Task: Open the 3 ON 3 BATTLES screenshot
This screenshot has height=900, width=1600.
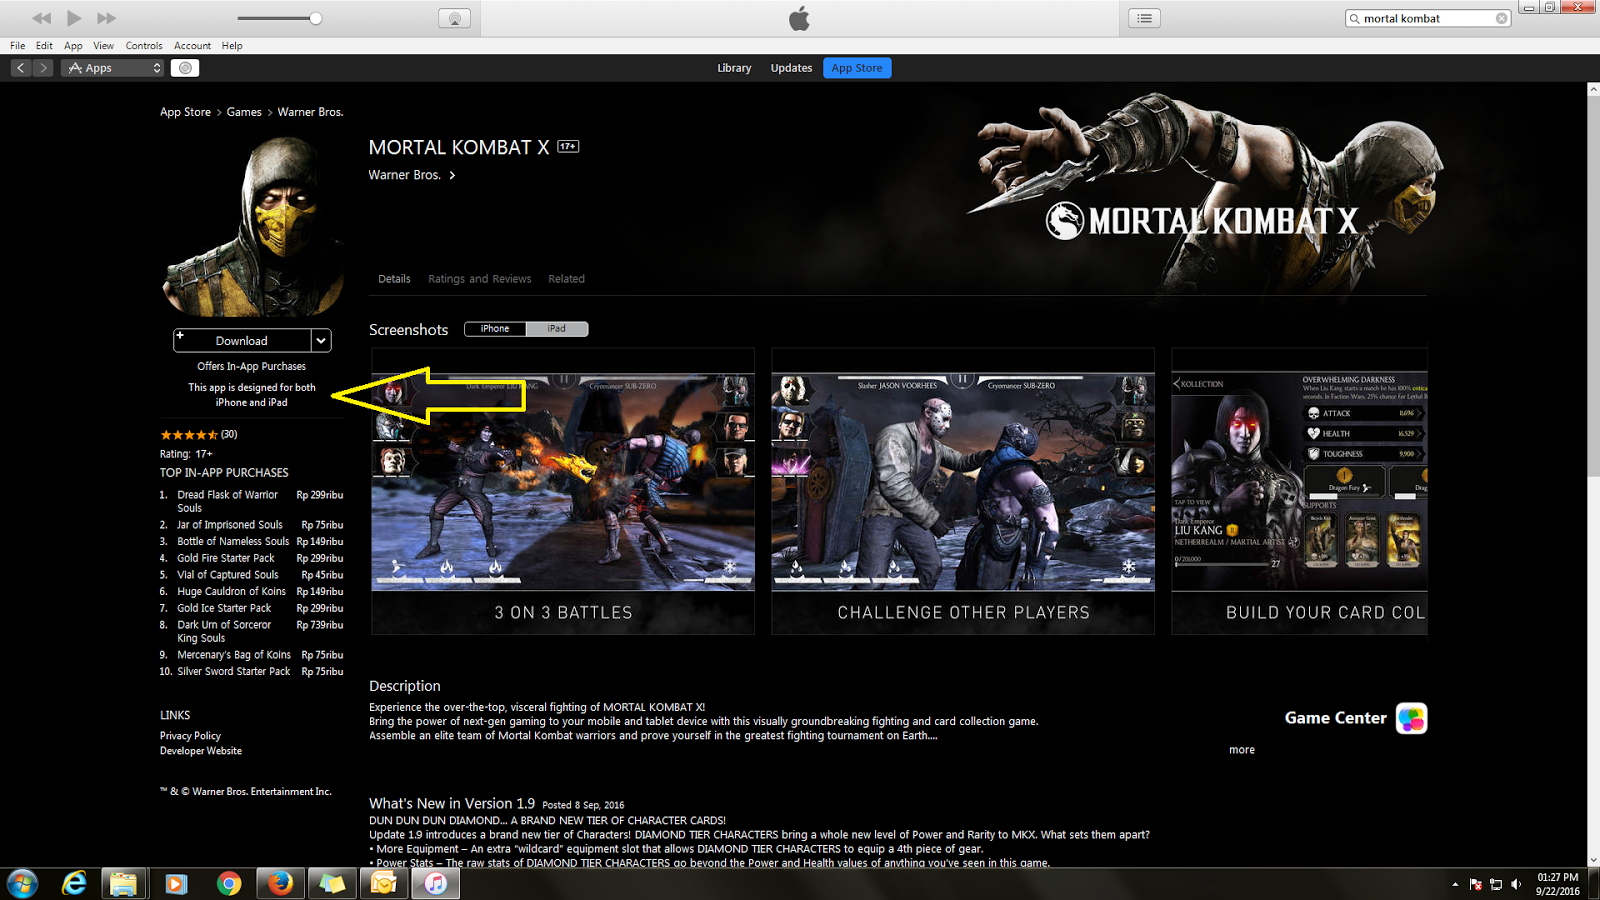Action: point(563,491)
